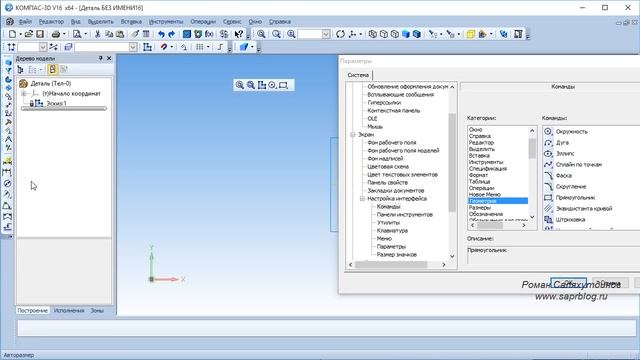
Task: Open dropdown arrow next to Print icon
Action: 64,34
